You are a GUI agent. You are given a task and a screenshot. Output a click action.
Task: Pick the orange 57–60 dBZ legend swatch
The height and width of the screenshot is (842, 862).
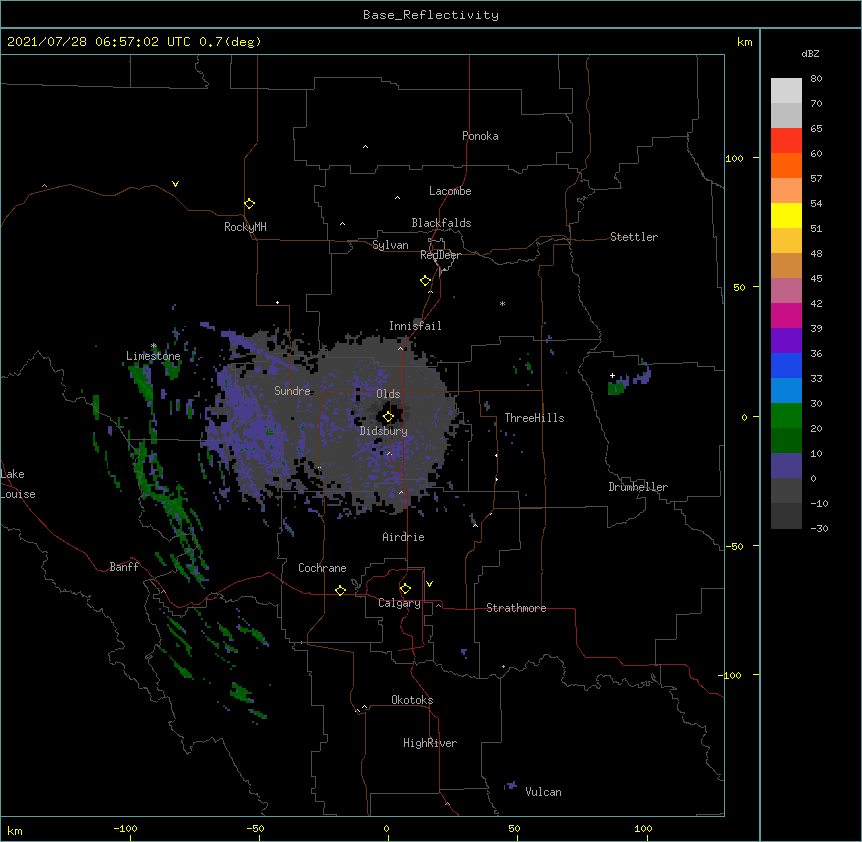point(786,165)
